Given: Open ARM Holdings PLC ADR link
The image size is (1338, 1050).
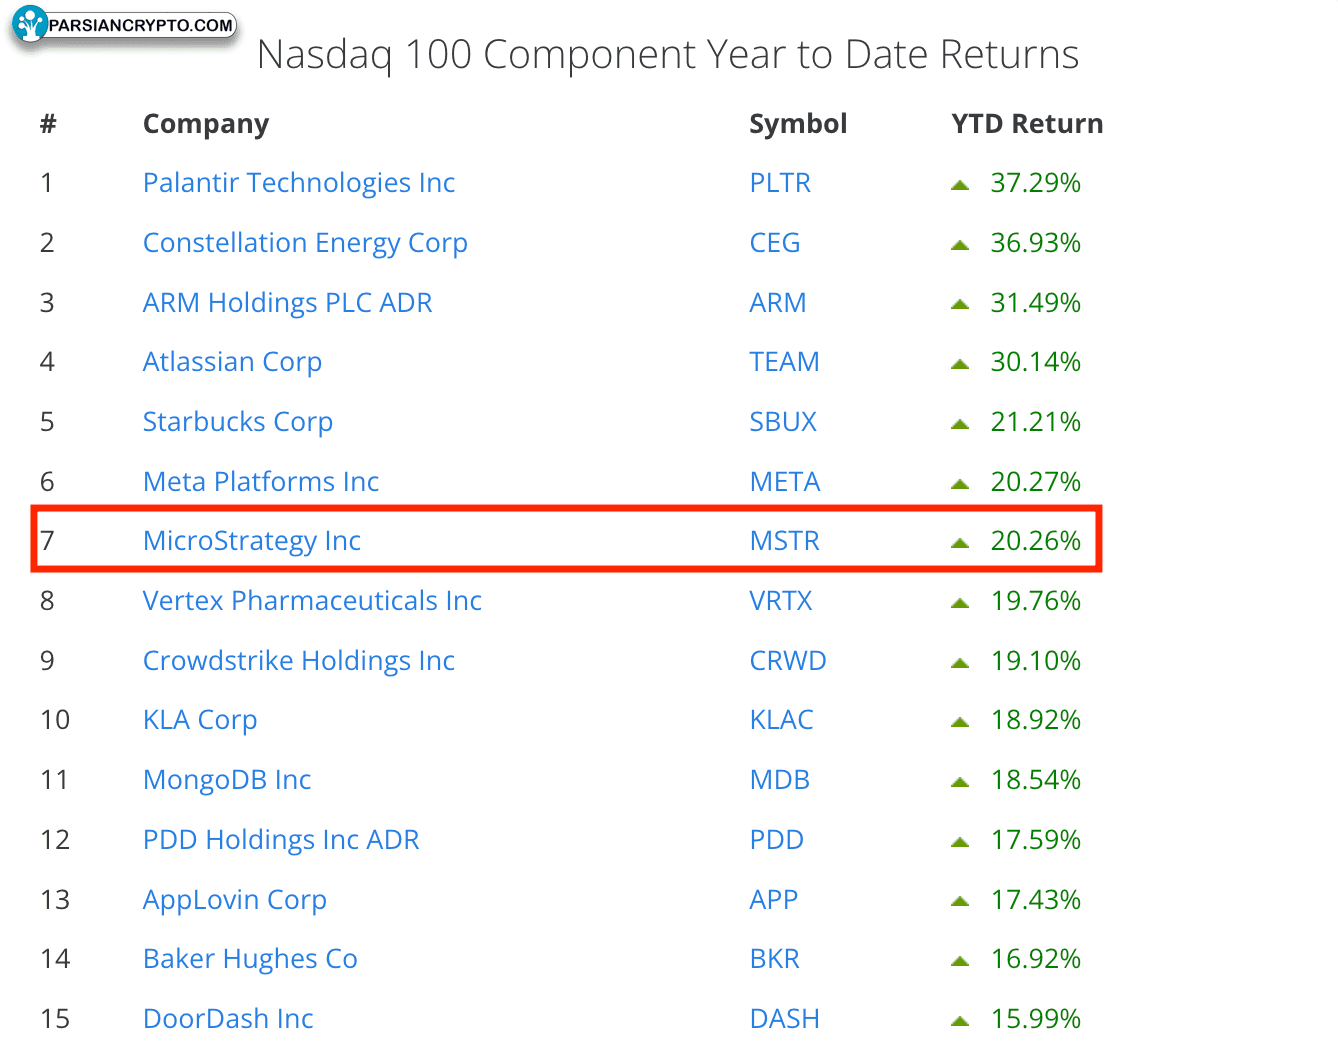Looking at the screenshot, I should click(288, 303).
